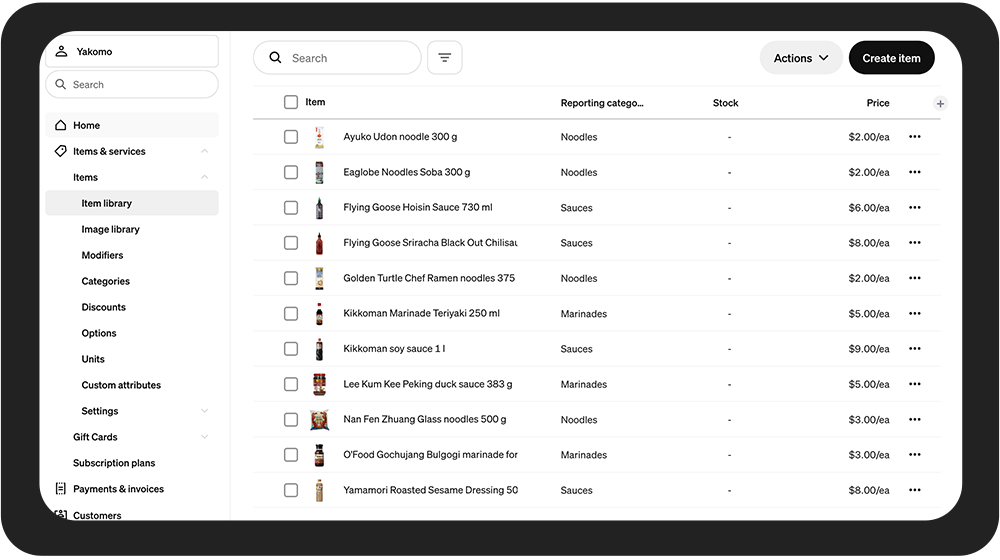Click the Home house icon in sidebar
The width and height of the screenshot is (1000, 560).
tap(61, 125)
